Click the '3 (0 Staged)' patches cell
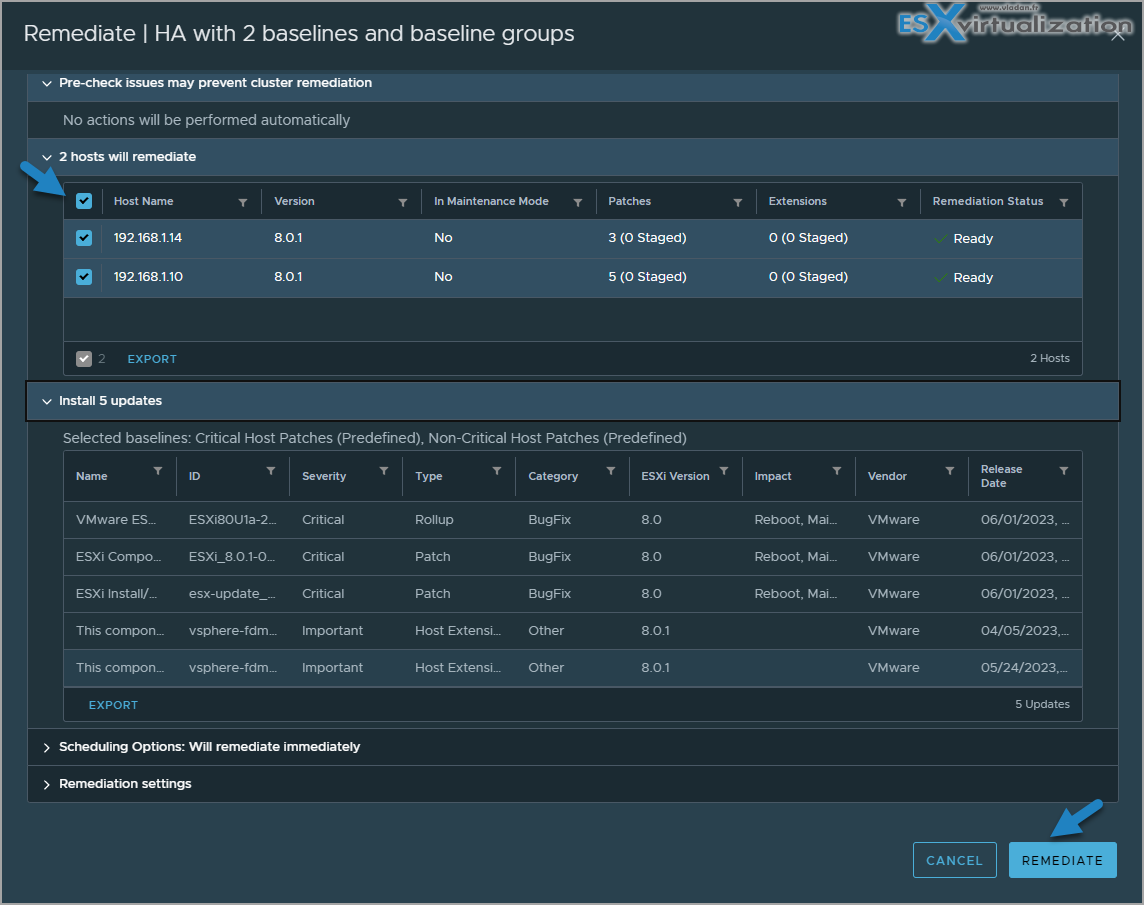The image size is (1144, 905). point(647,238)
